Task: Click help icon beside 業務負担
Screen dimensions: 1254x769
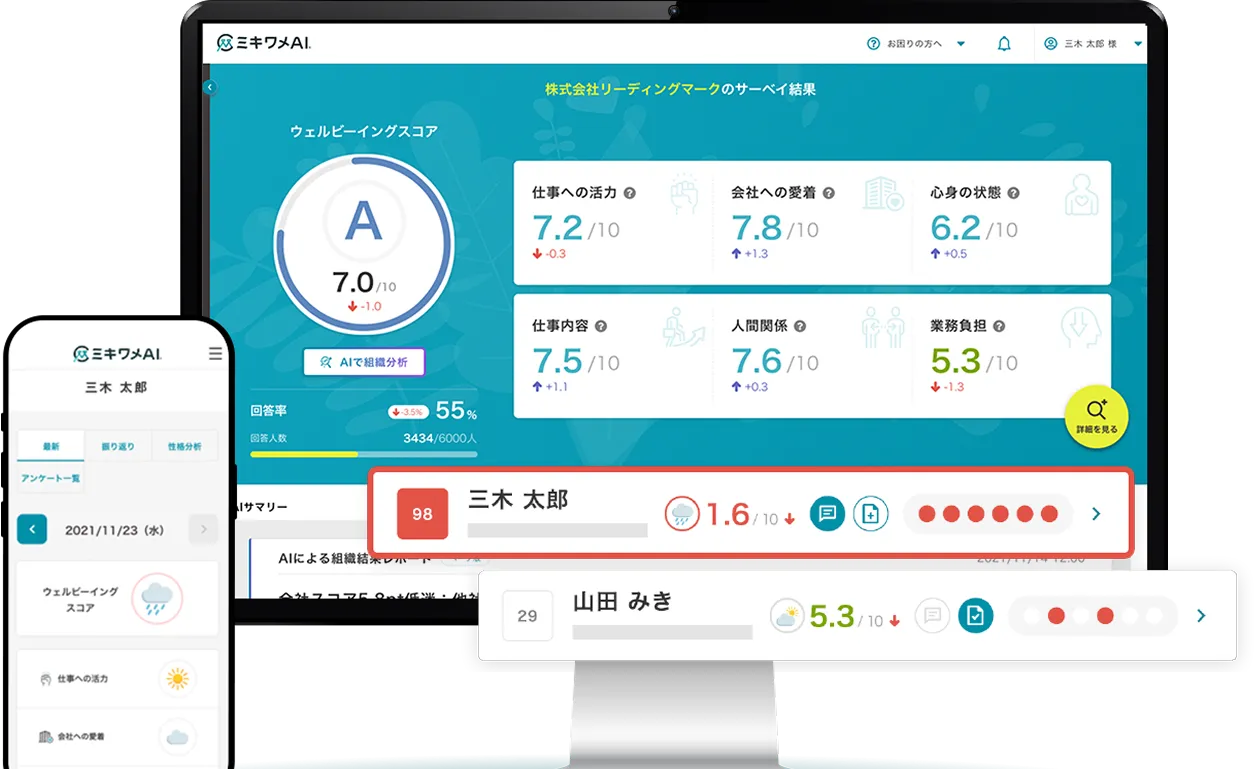Action: [x=998, y=326]
